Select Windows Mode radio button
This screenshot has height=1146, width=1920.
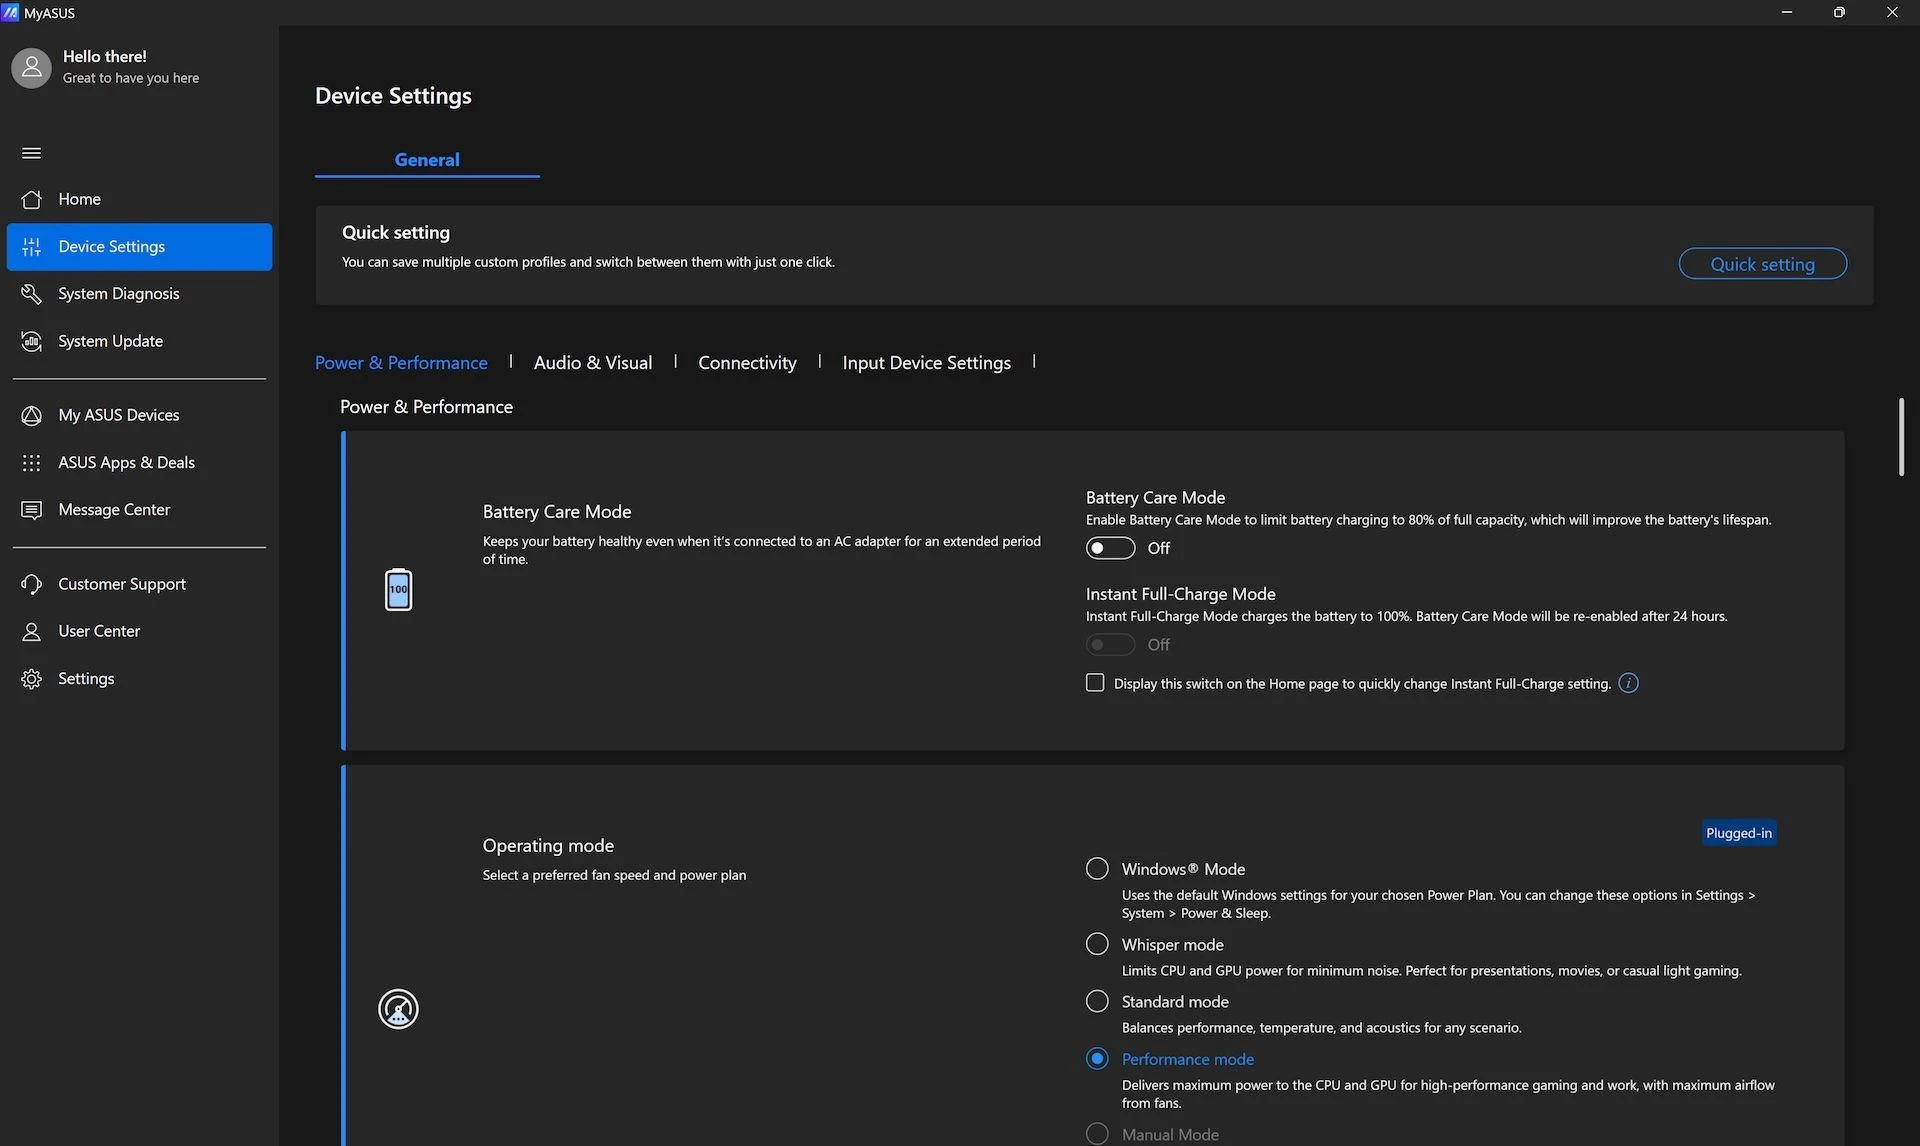point(1097,869)
